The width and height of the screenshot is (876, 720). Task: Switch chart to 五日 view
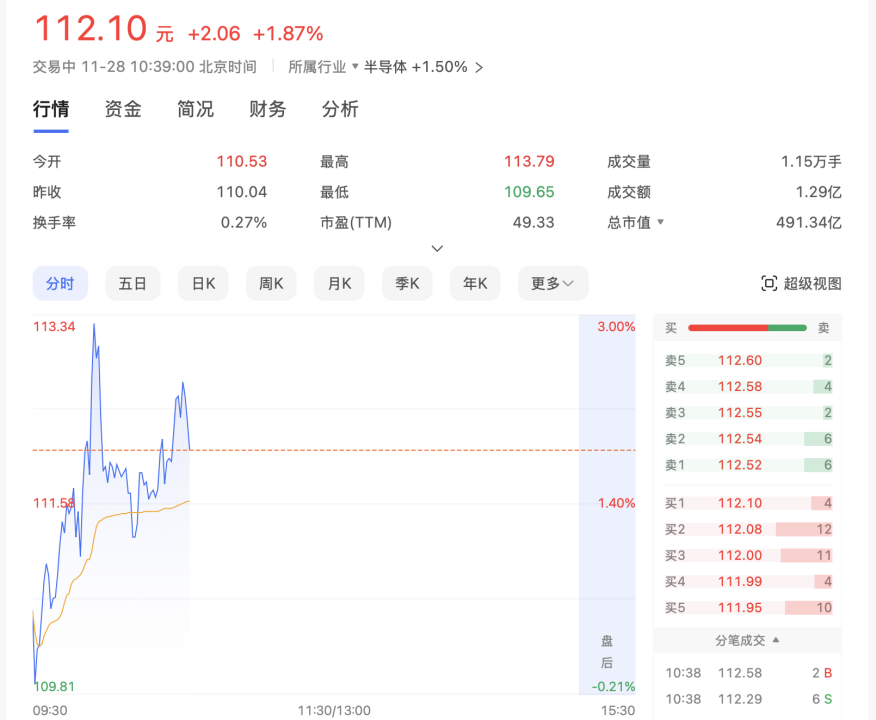click(132, 284)
